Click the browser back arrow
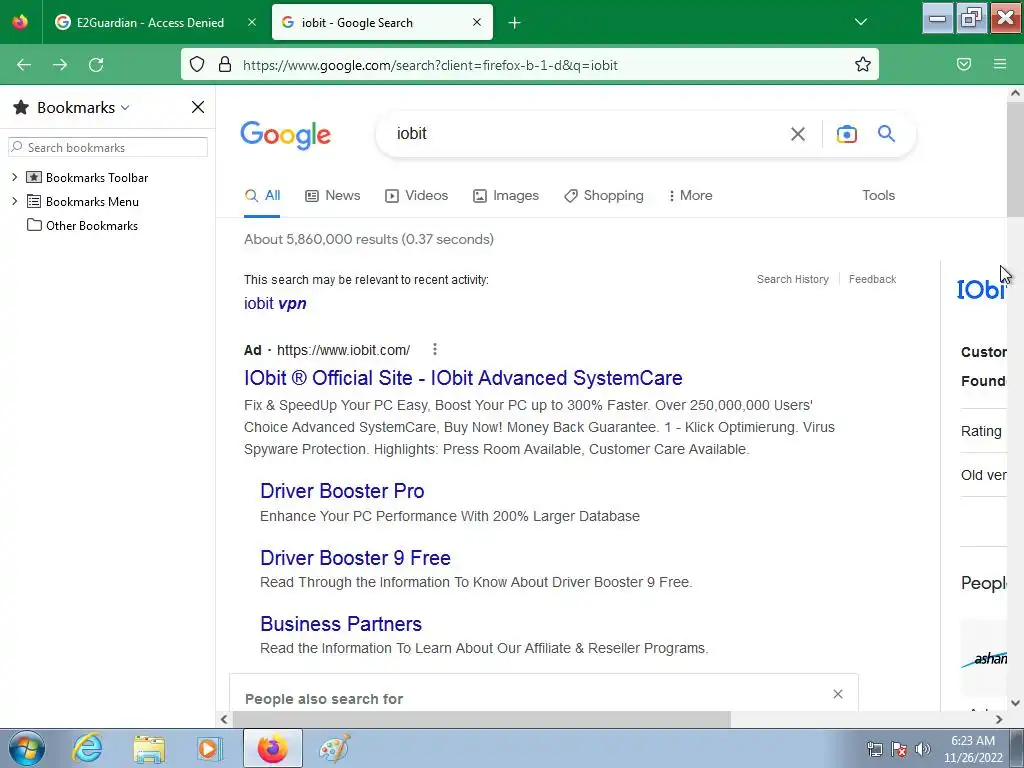The image size is (1024, 768). (x=24, y=65)
